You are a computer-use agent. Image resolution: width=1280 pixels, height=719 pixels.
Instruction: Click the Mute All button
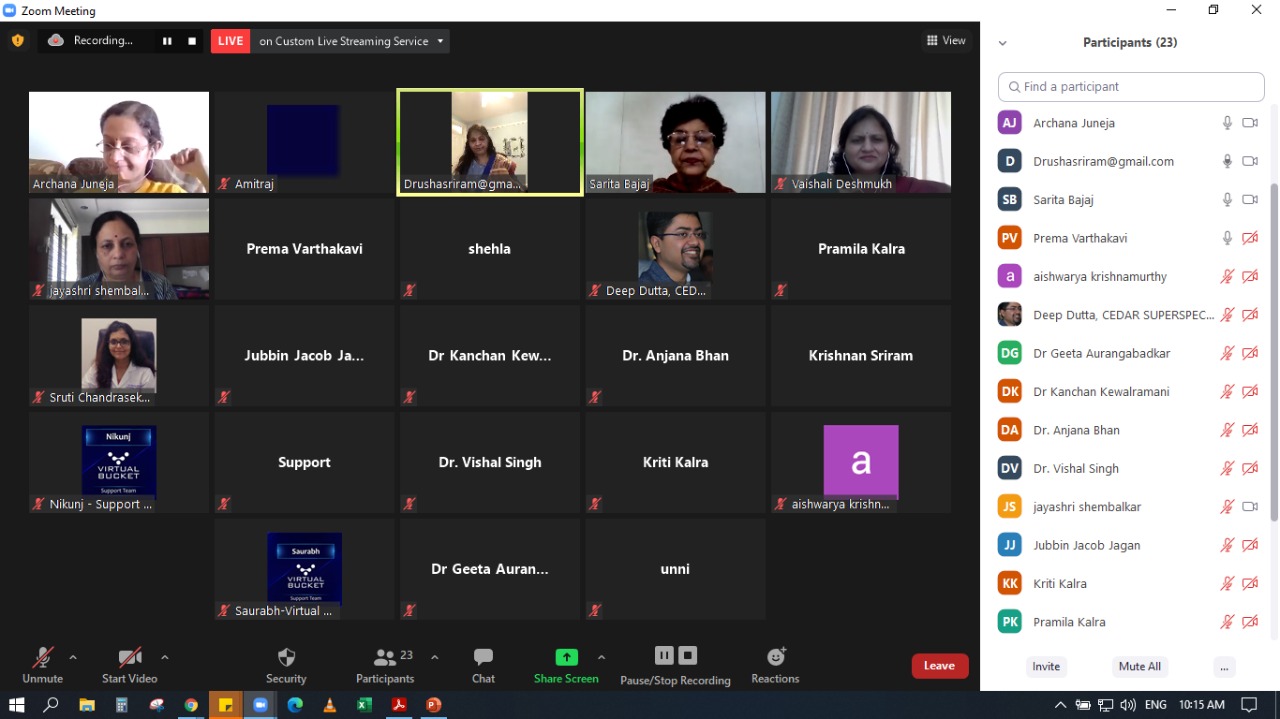tap(1139, 667)
